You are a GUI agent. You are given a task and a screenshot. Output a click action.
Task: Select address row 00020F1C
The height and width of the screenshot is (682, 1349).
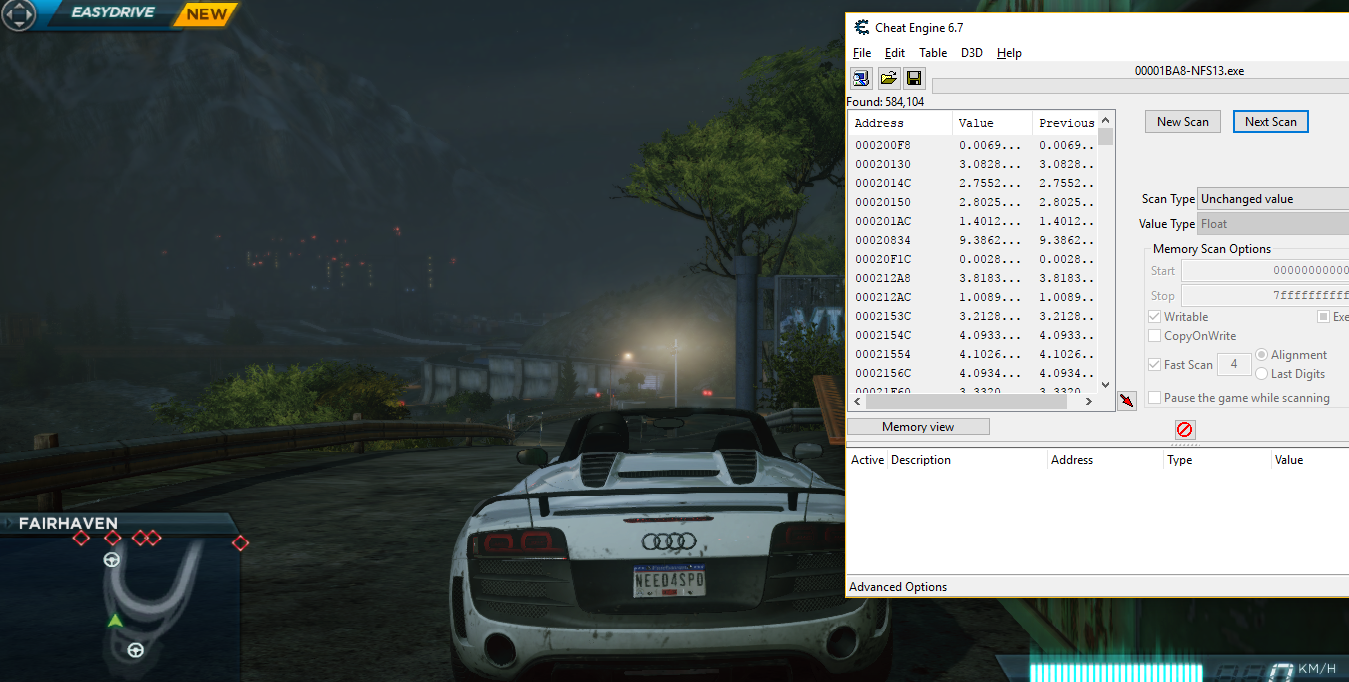pos(972,259)
